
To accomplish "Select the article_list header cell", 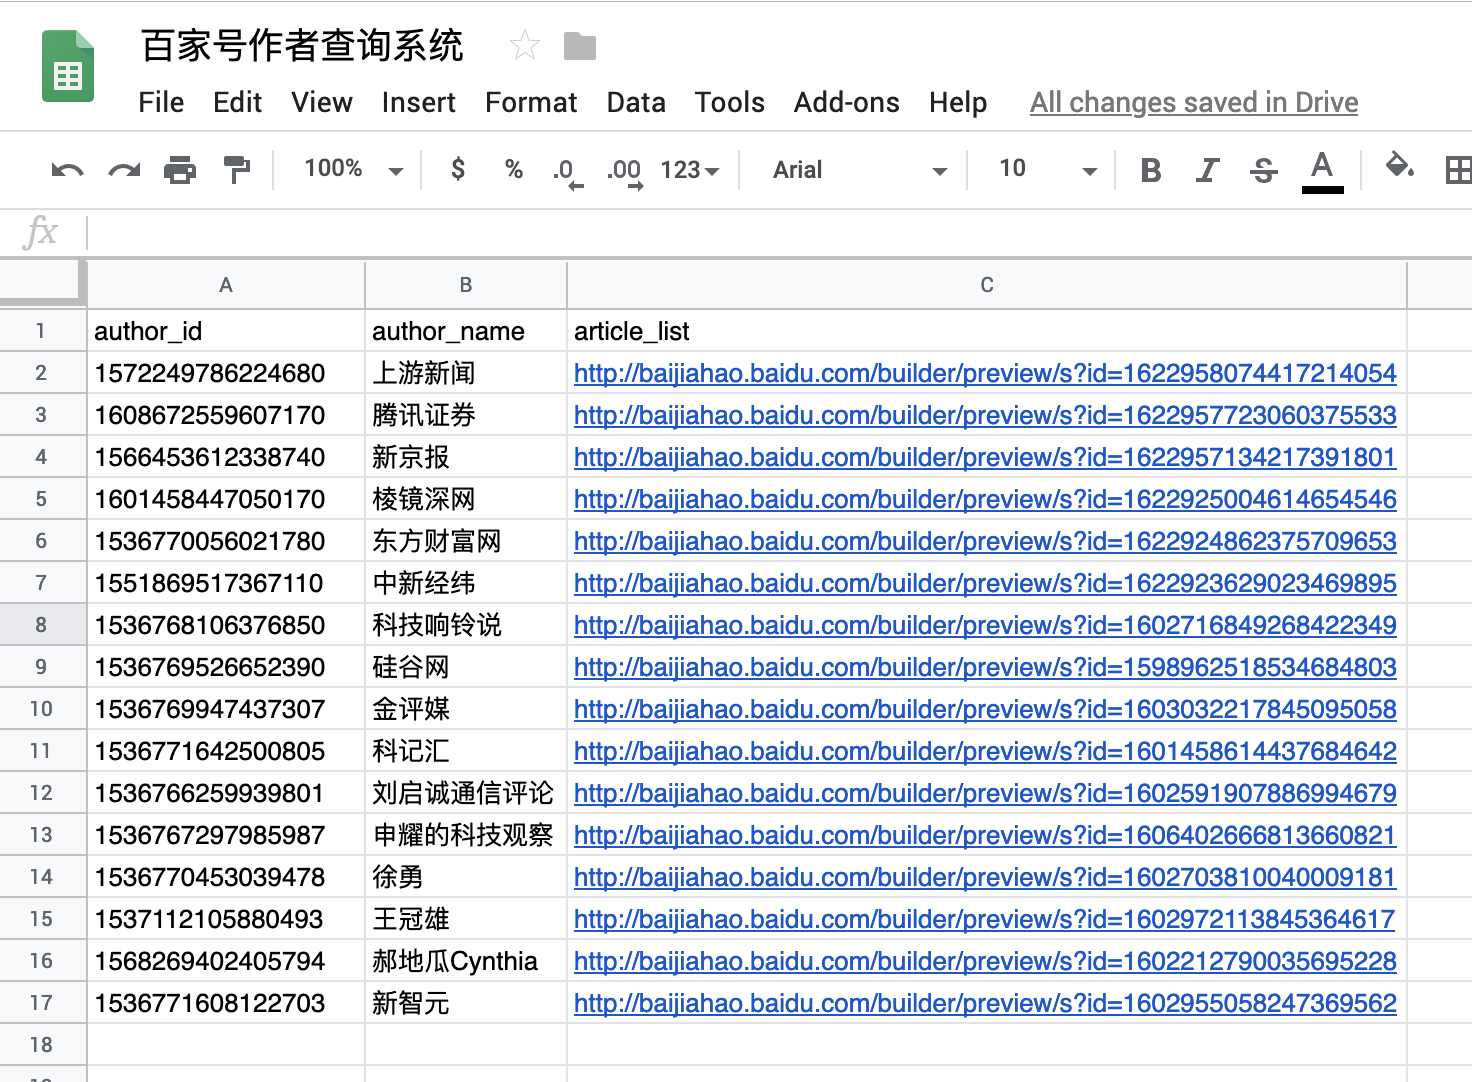I will [x=987, y=331].
